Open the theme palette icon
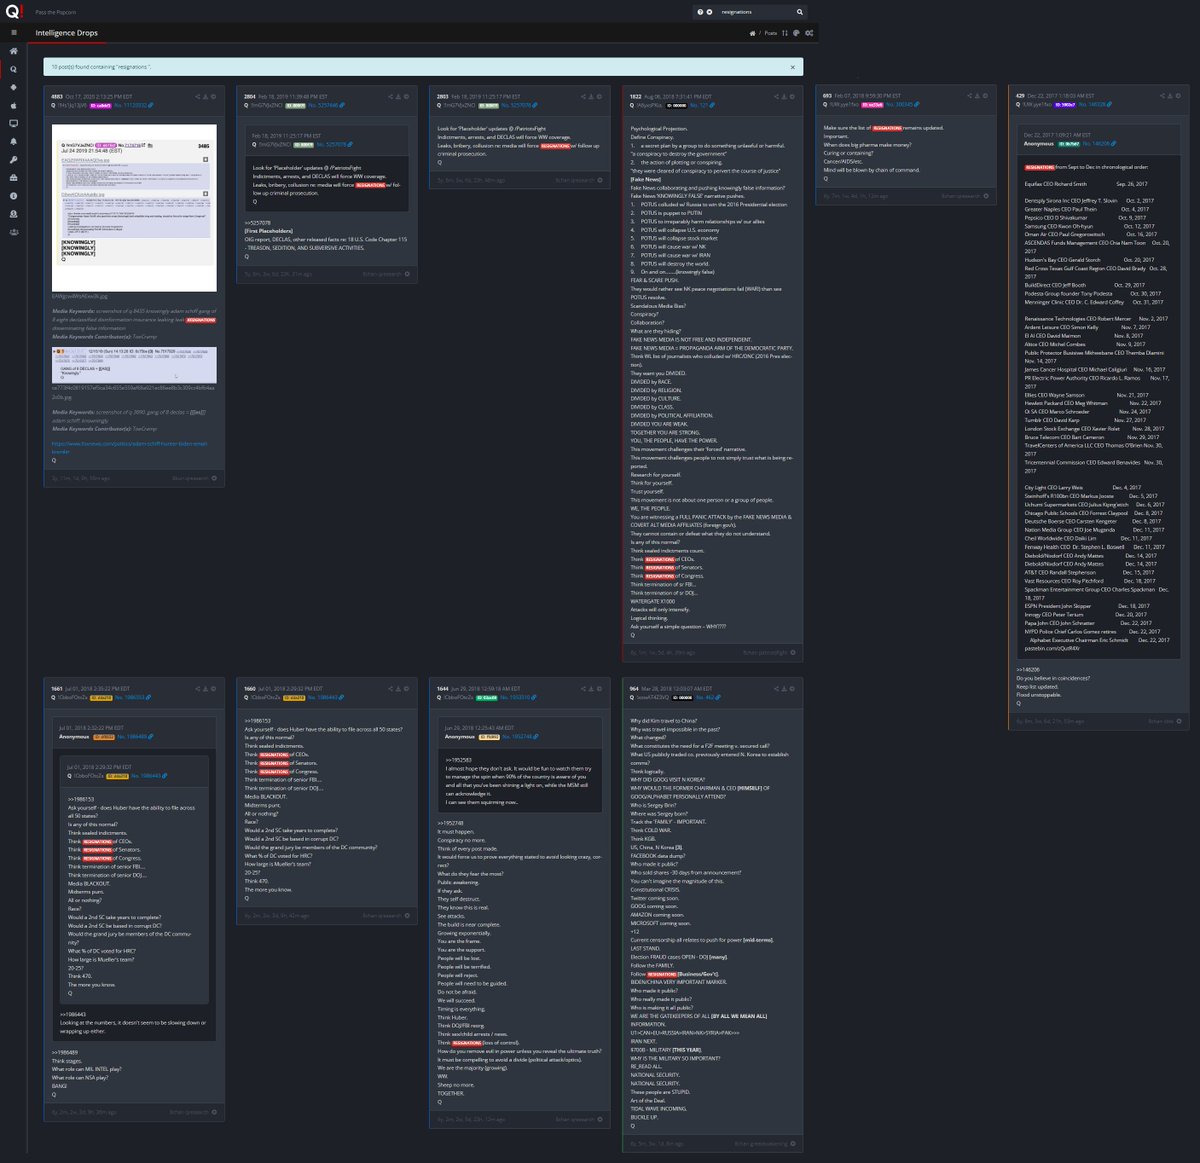The width and height of the screenshot is (1200, 1163). point(796,33)
